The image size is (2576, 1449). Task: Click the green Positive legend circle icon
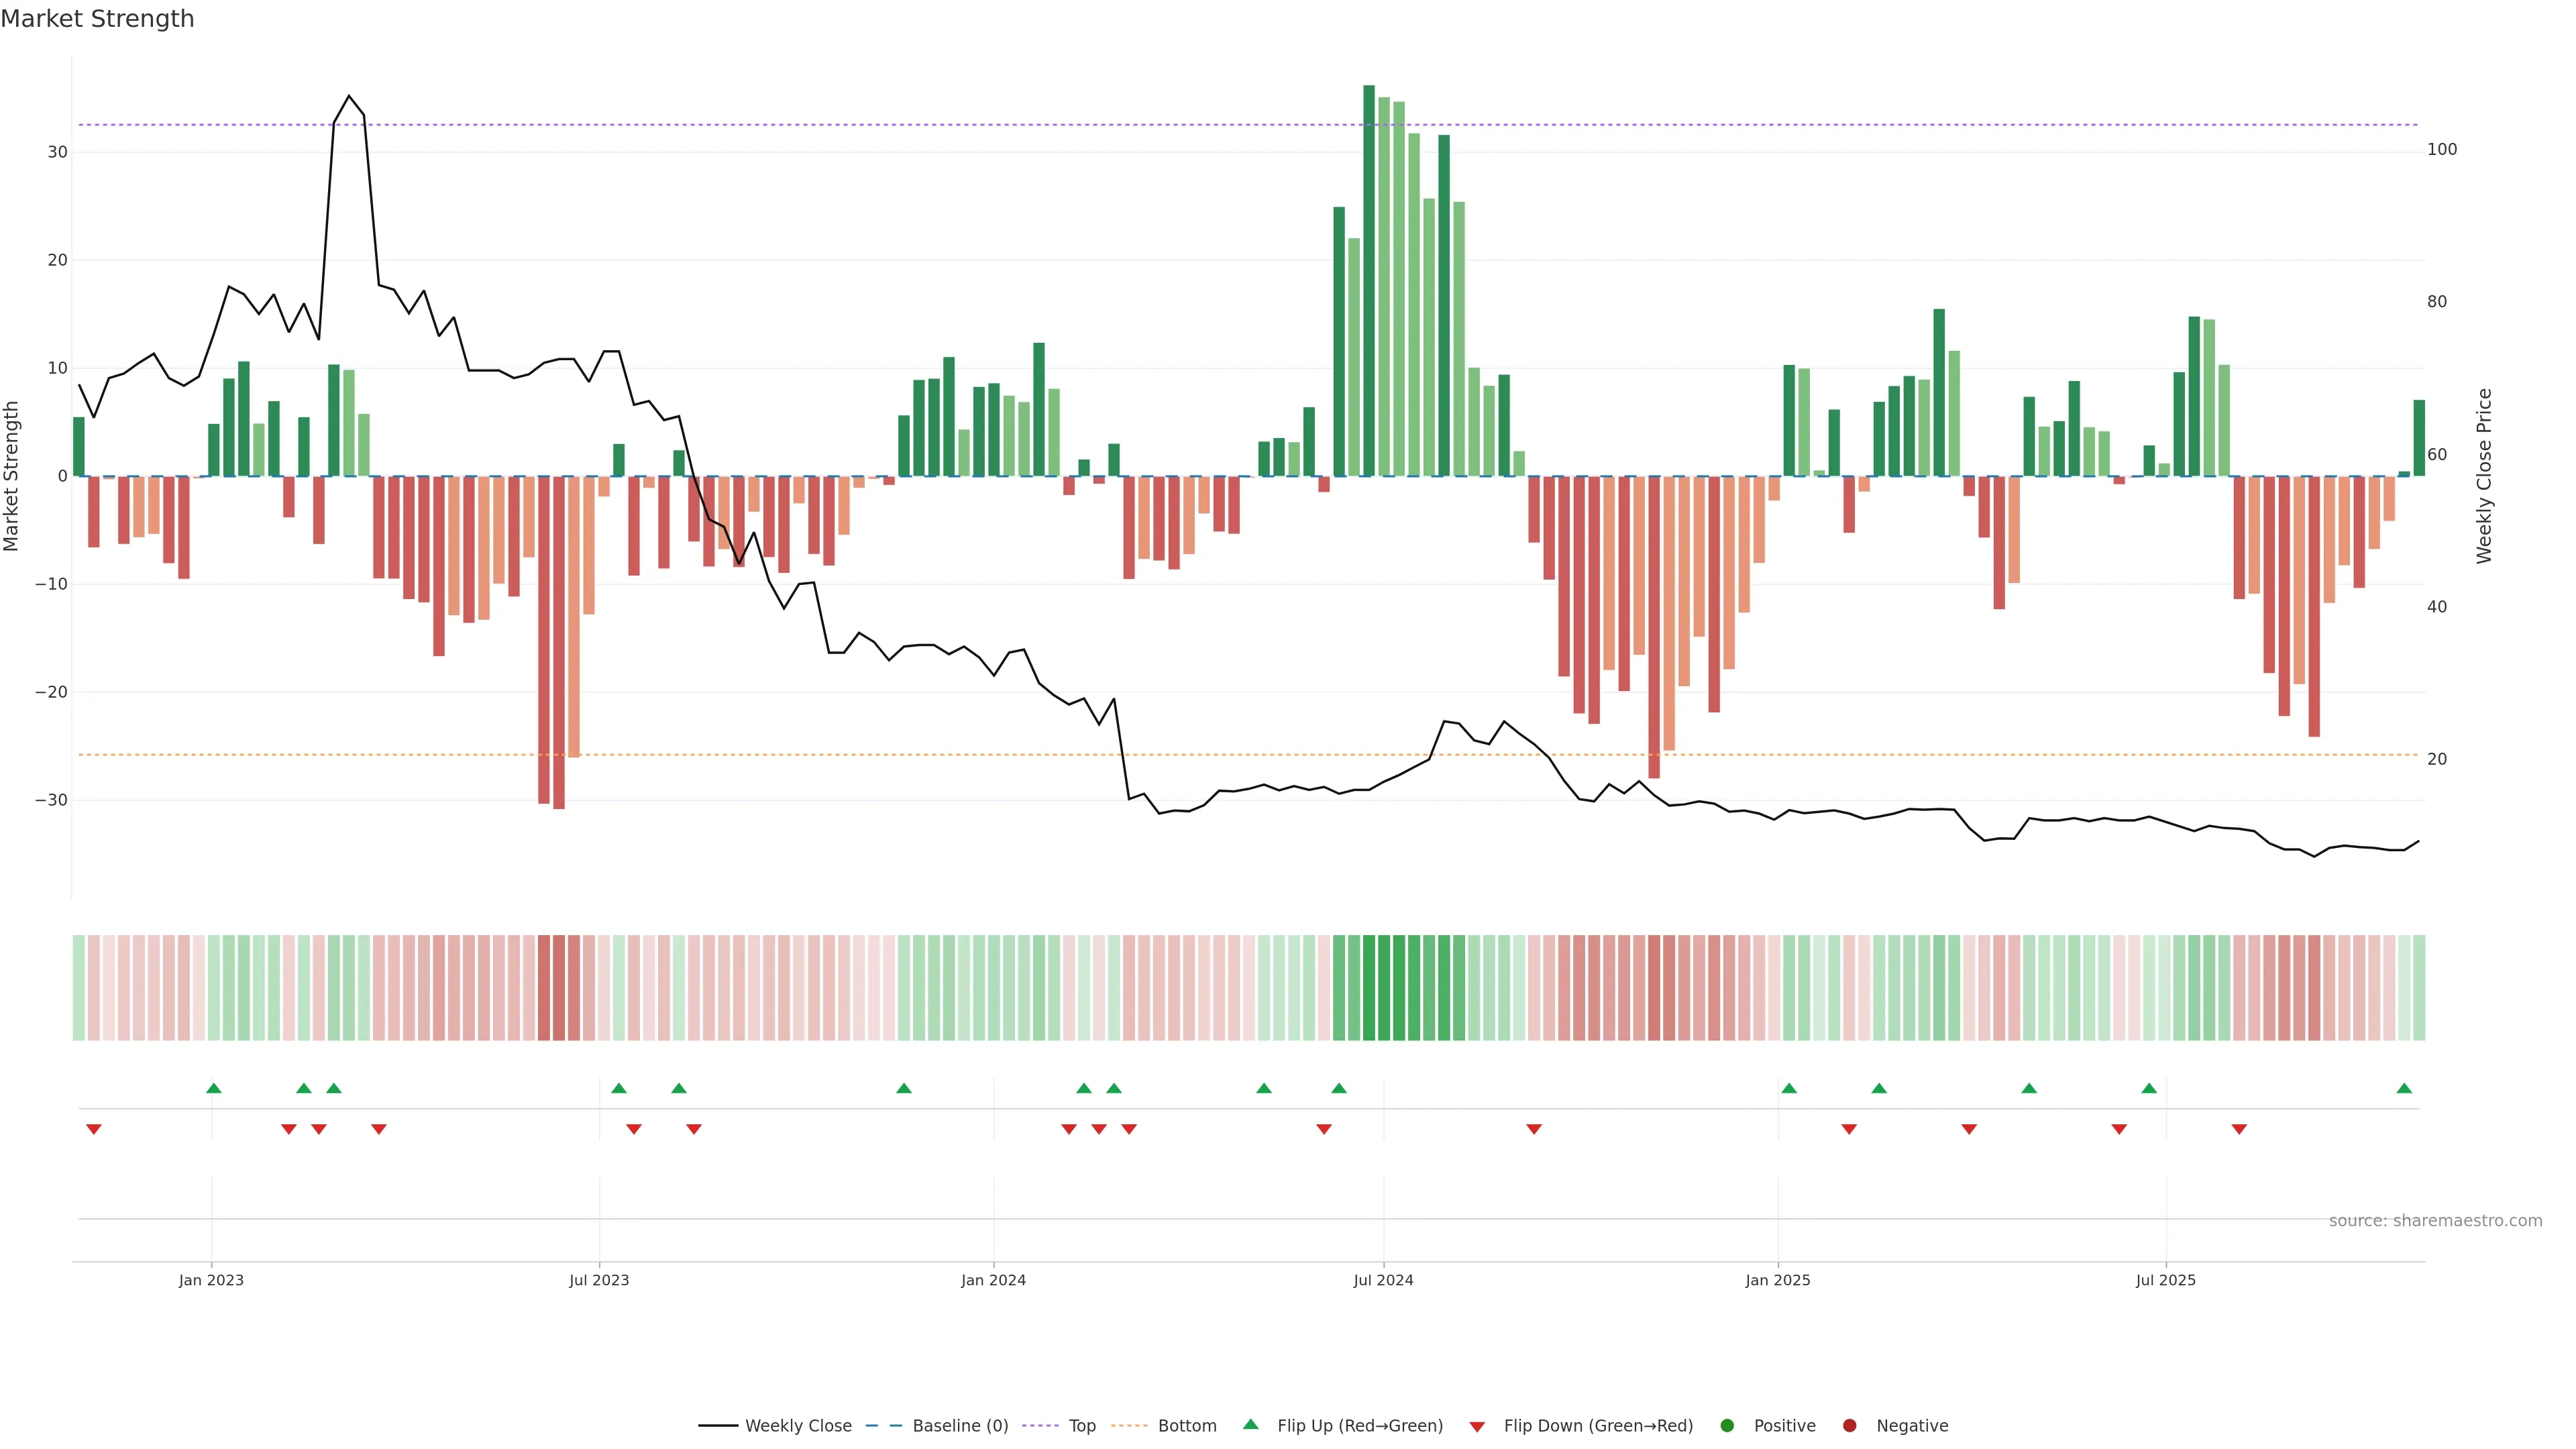[1727, 1426]
